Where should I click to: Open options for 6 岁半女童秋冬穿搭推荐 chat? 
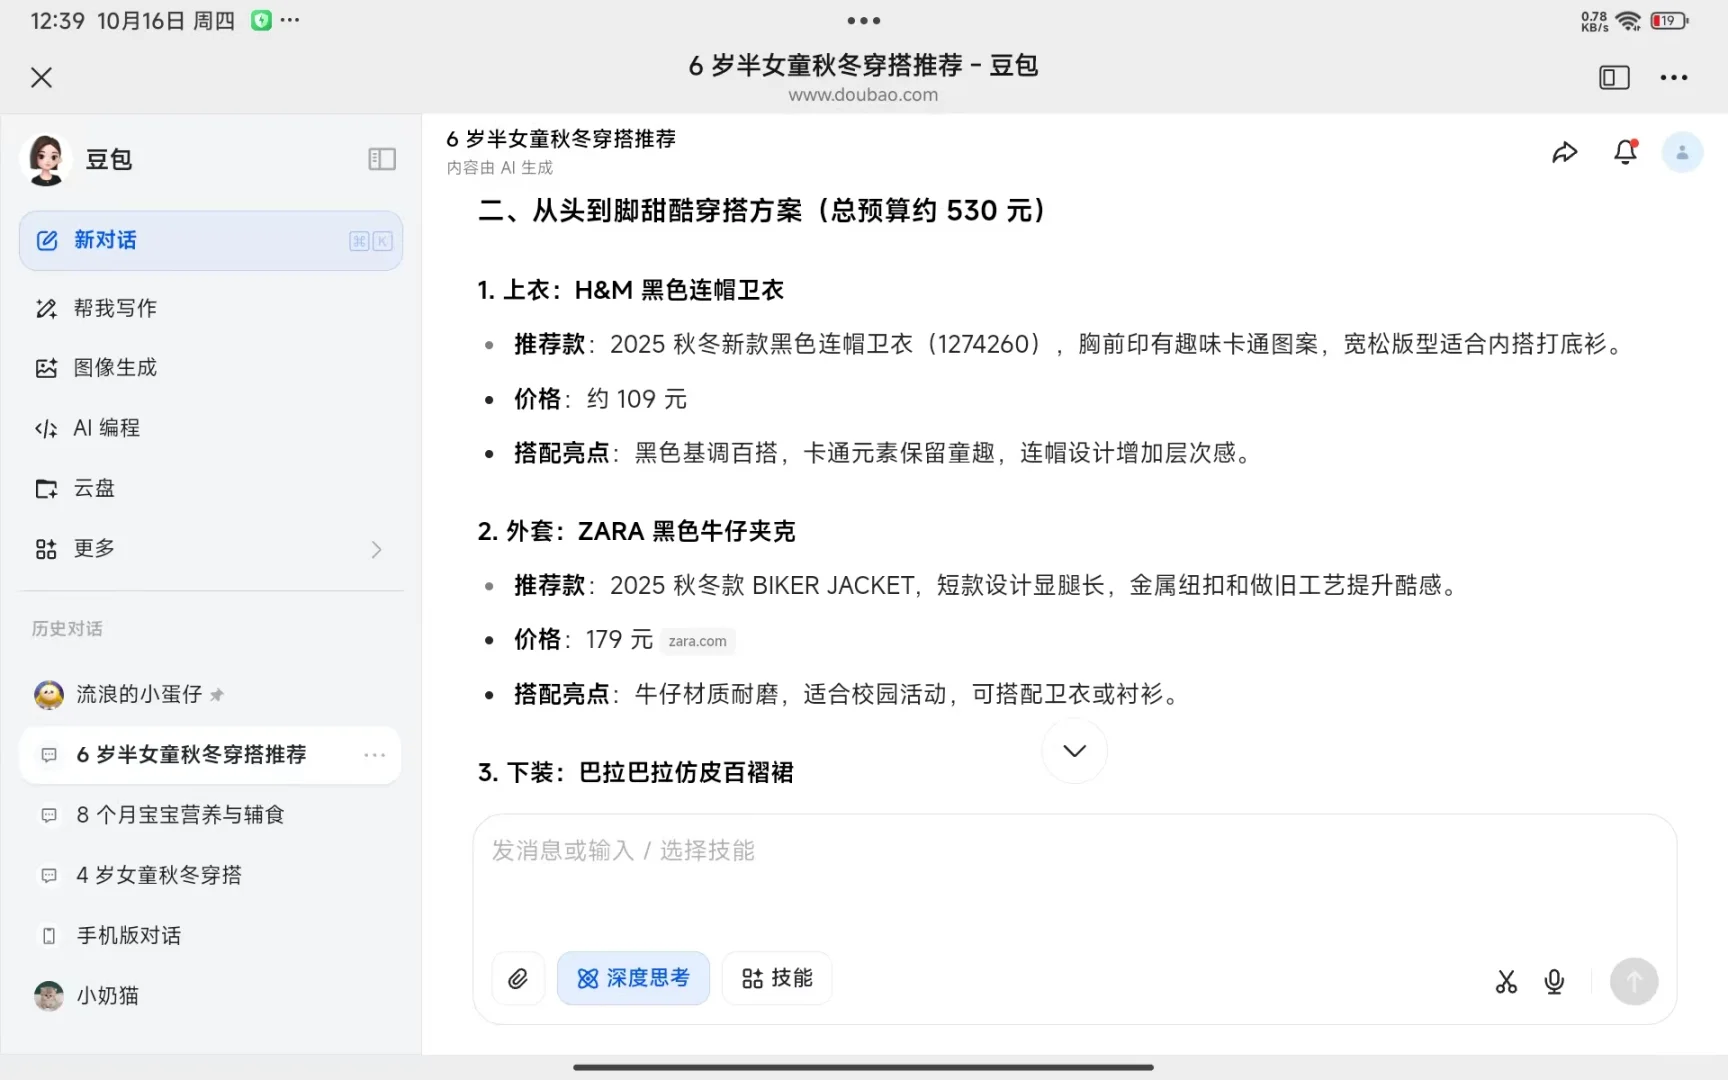point(375,755)
